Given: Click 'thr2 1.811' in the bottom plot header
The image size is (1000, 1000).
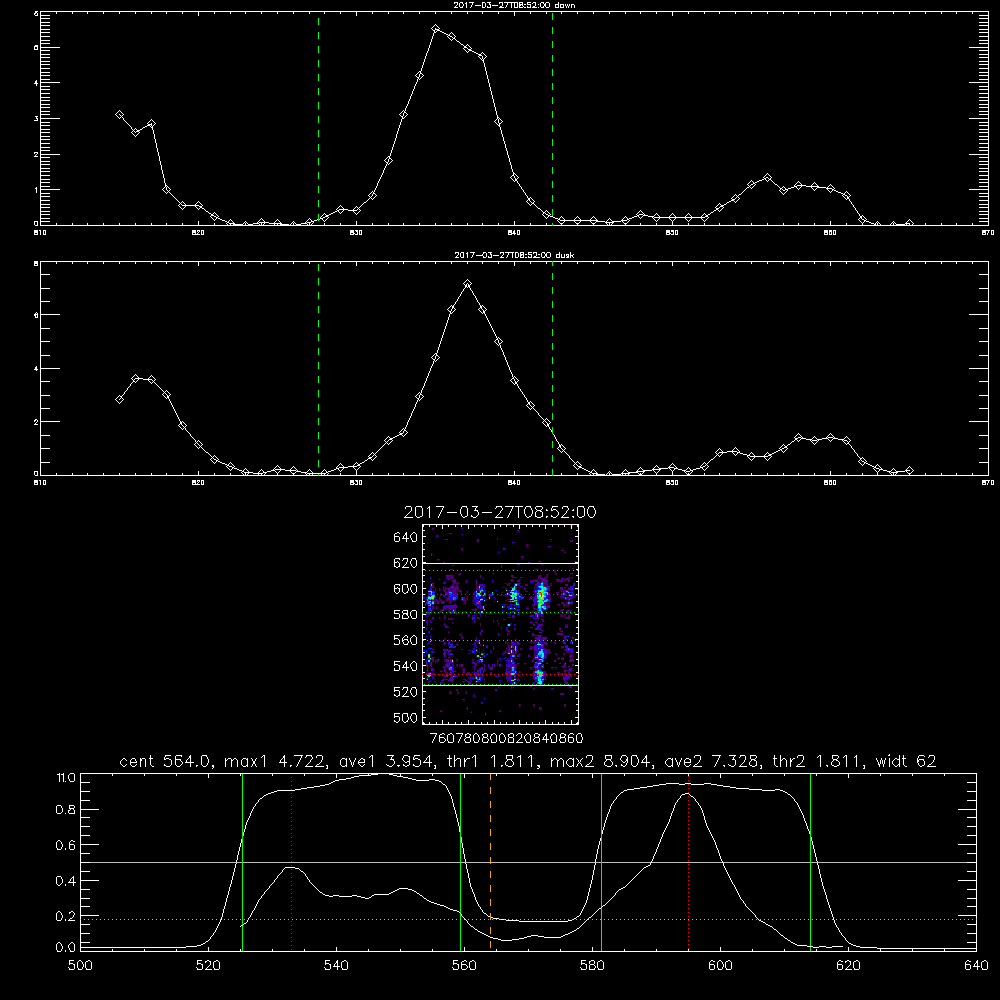Looking at the screenshot, I should coord(819,761).
